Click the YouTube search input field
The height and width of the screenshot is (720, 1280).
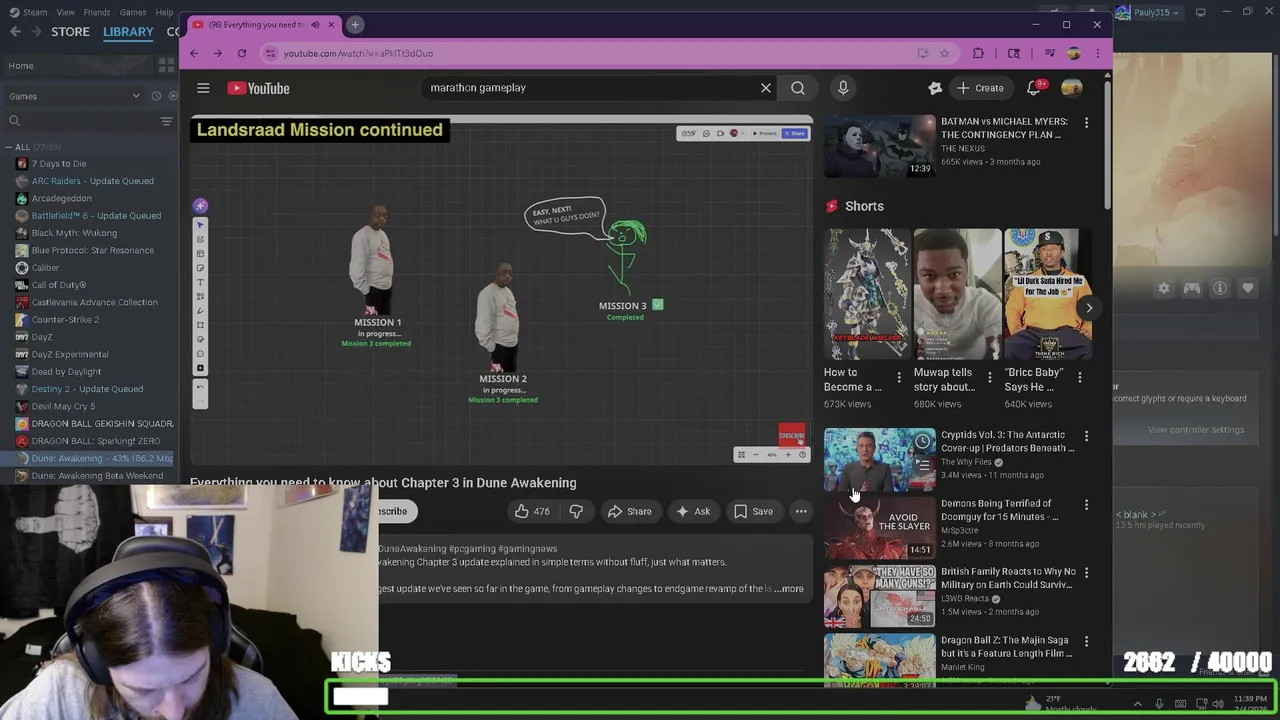point(590,88)
